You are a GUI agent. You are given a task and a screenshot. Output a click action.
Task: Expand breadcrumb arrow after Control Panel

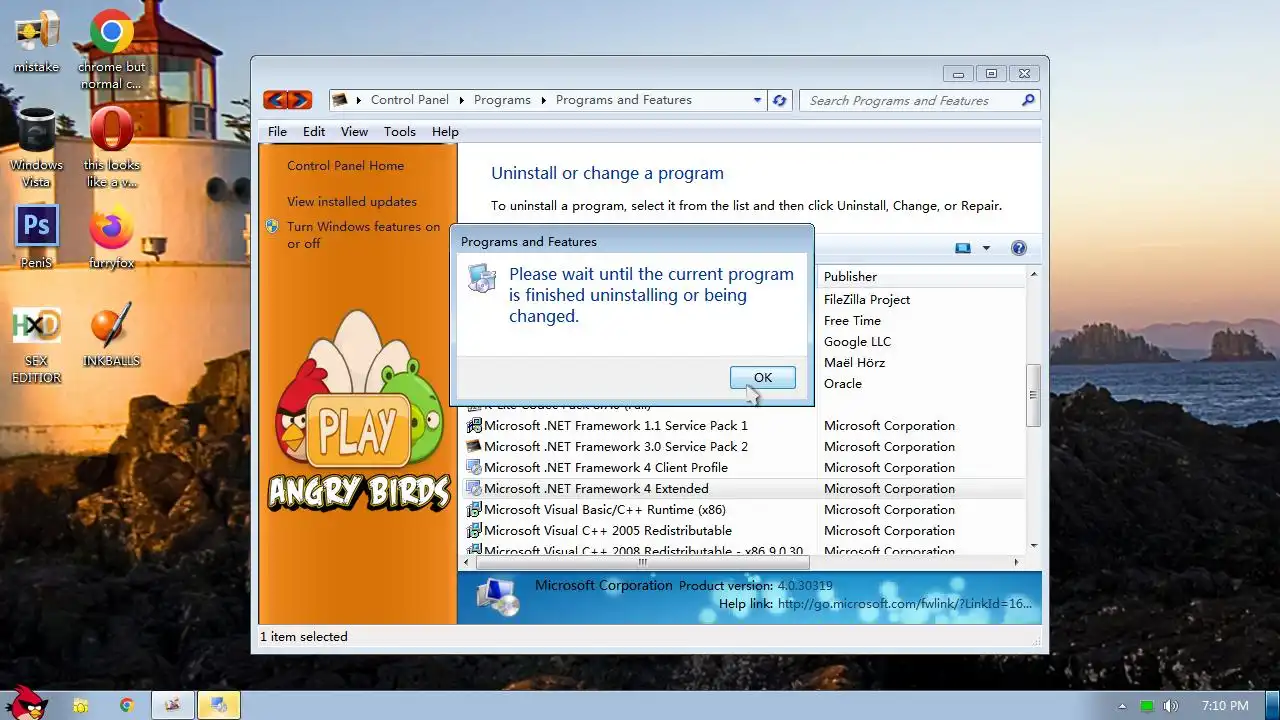[461, 100]
